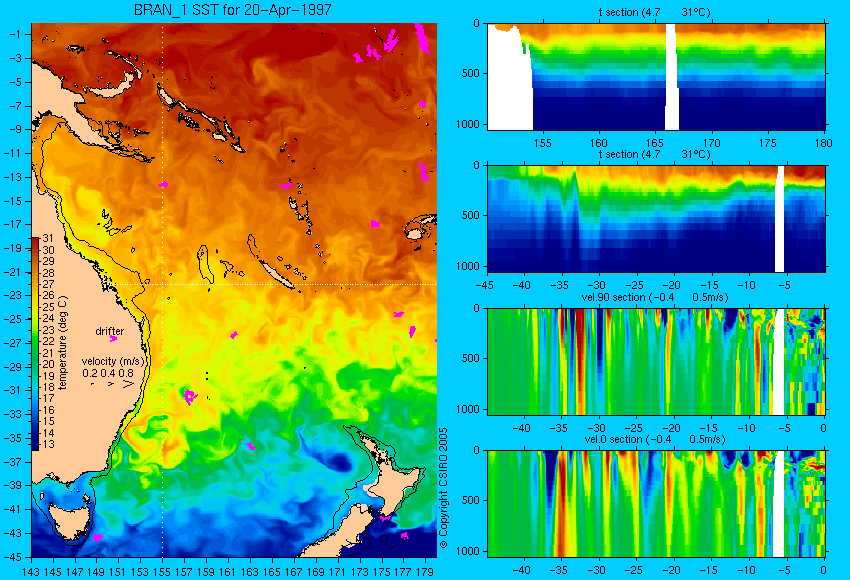850x580 pixels.
Task: Click the white data gap in the vel.0 section
Action: pos(778,504)
